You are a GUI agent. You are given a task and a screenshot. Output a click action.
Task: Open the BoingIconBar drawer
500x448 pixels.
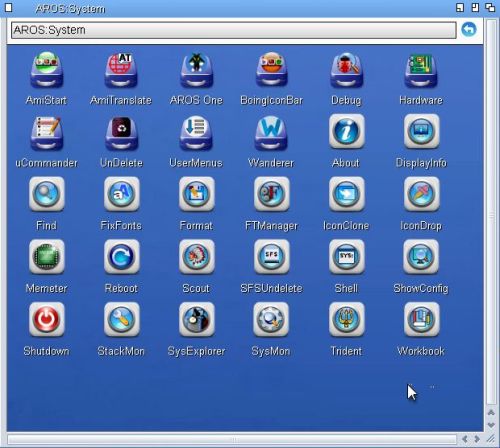[271, 70]
